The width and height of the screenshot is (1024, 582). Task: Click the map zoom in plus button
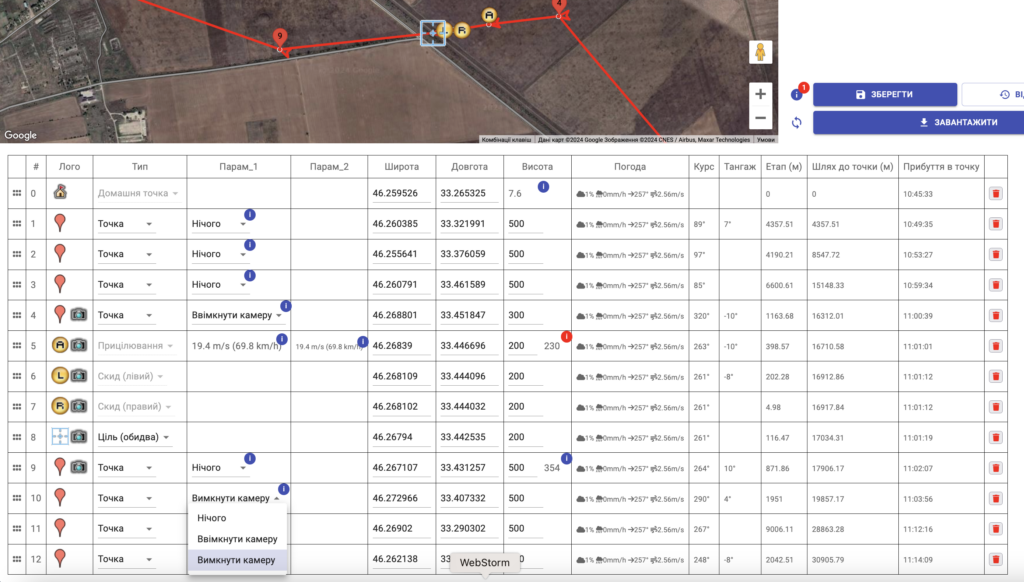point(760,94)
